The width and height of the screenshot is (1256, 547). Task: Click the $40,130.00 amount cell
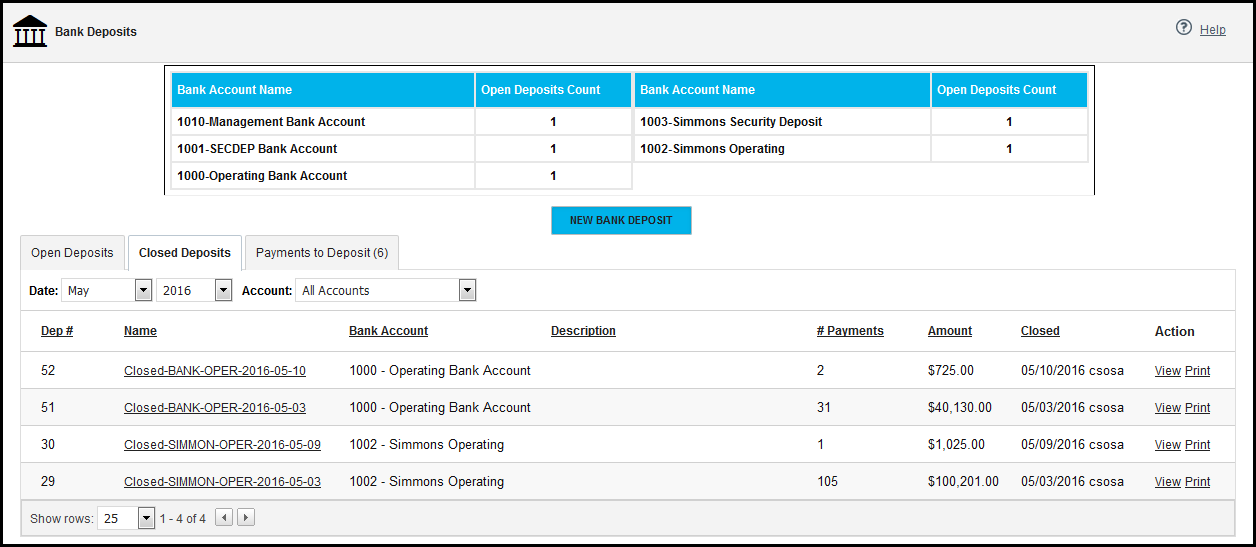(x=960, y=408)
